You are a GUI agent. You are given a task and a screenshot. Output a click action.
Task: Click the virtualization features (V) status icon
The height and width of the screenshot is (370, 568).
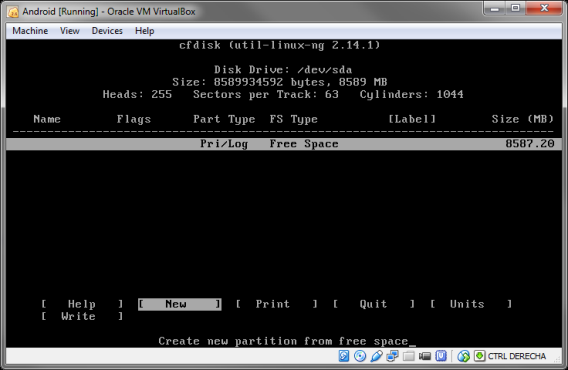(441, 356)
